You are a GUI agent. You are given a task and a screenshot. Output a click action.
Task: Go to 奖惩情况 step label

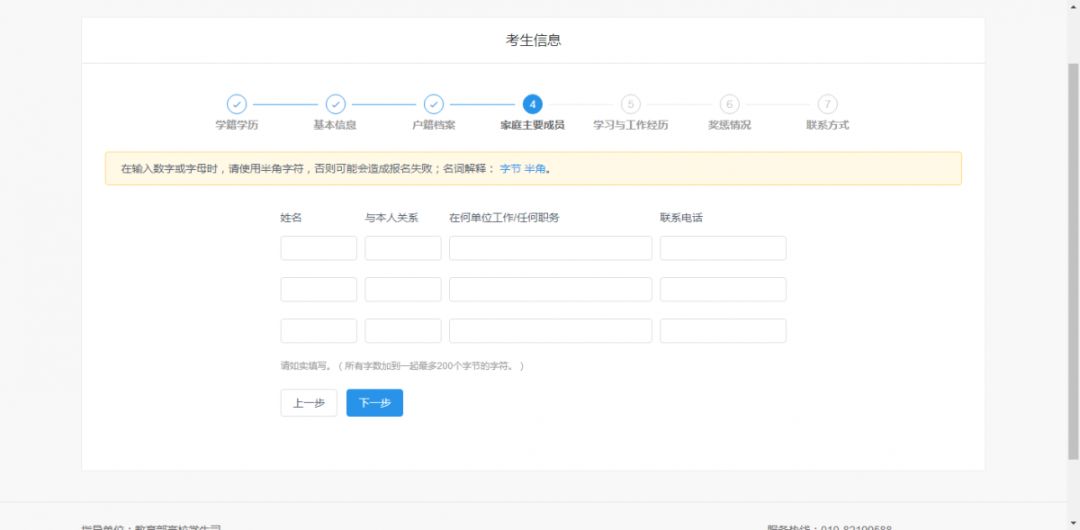[729, 125]
